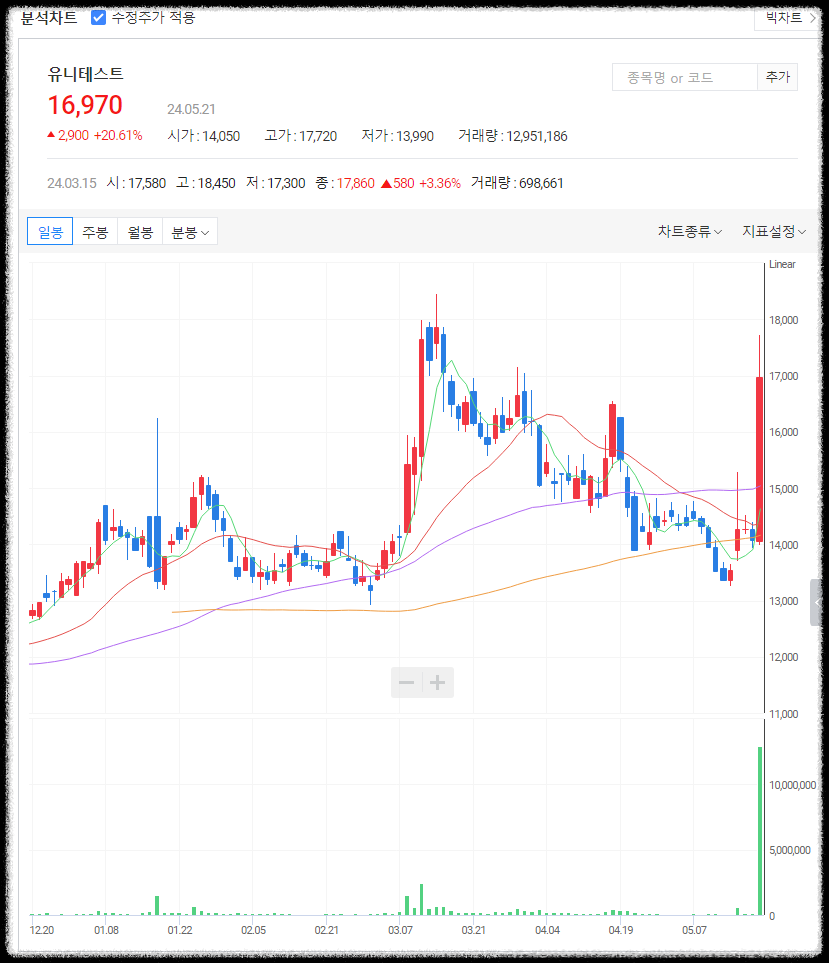Click the hovered date 24.03.15
829x963 pixels.
(72, 183)
